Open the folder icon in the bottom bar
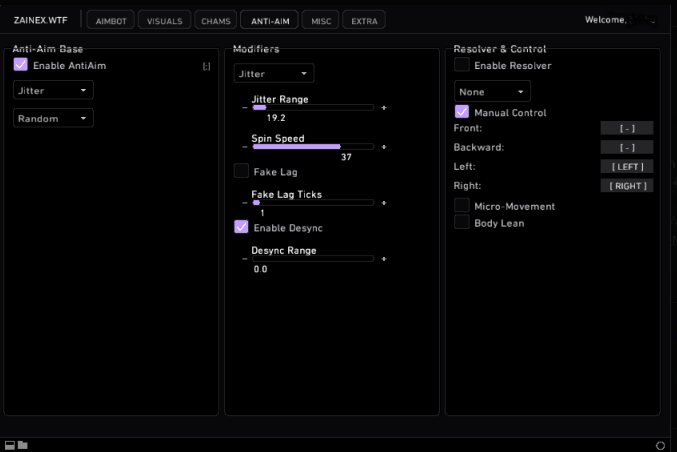The width and height of the screenshot is (677, 452). pyautogui.click(x=22, y=444)
